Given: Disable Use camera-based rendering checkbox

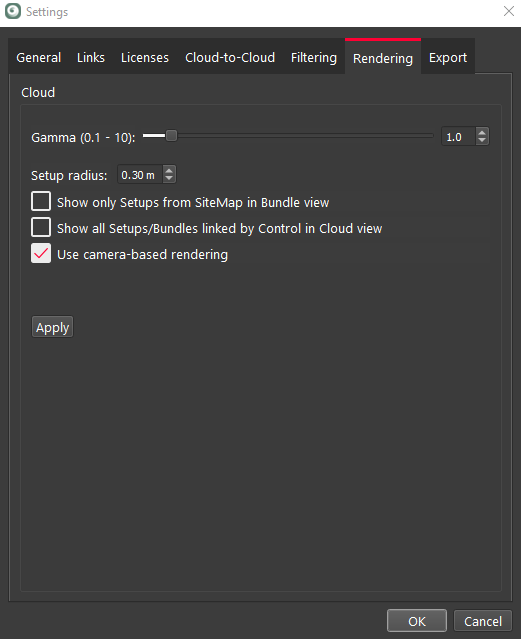Looking at the screenshot, I should point(41,253).
